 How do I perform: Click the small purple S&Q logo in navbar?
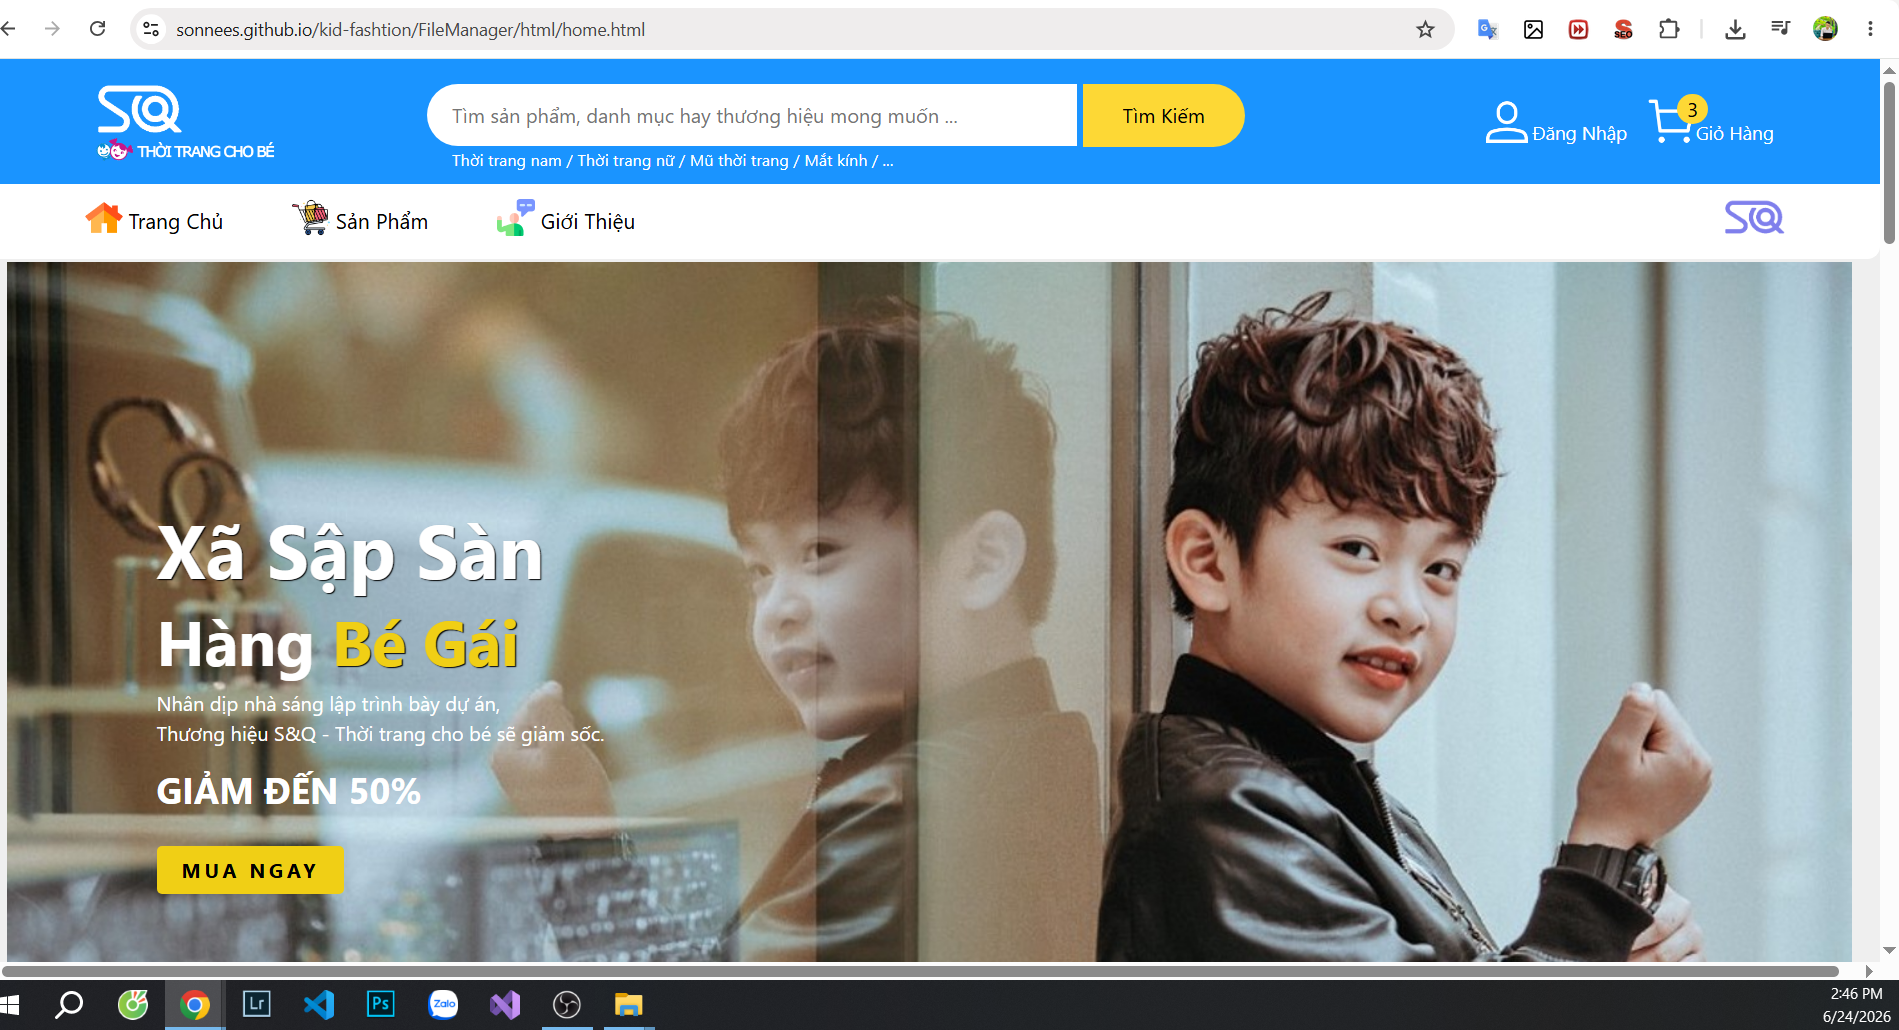(1754, 217)
